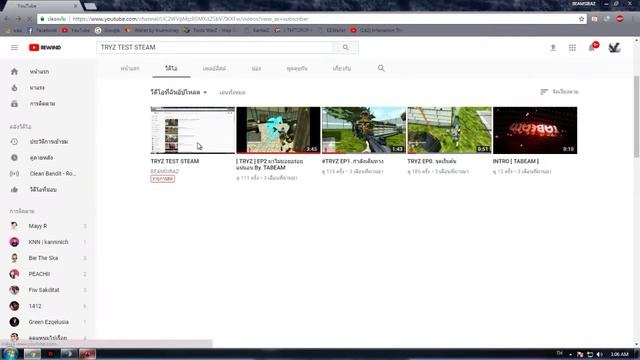Click red live badge under TRYZ TEST STEAM
640x360 pixels.
(163, 179)
